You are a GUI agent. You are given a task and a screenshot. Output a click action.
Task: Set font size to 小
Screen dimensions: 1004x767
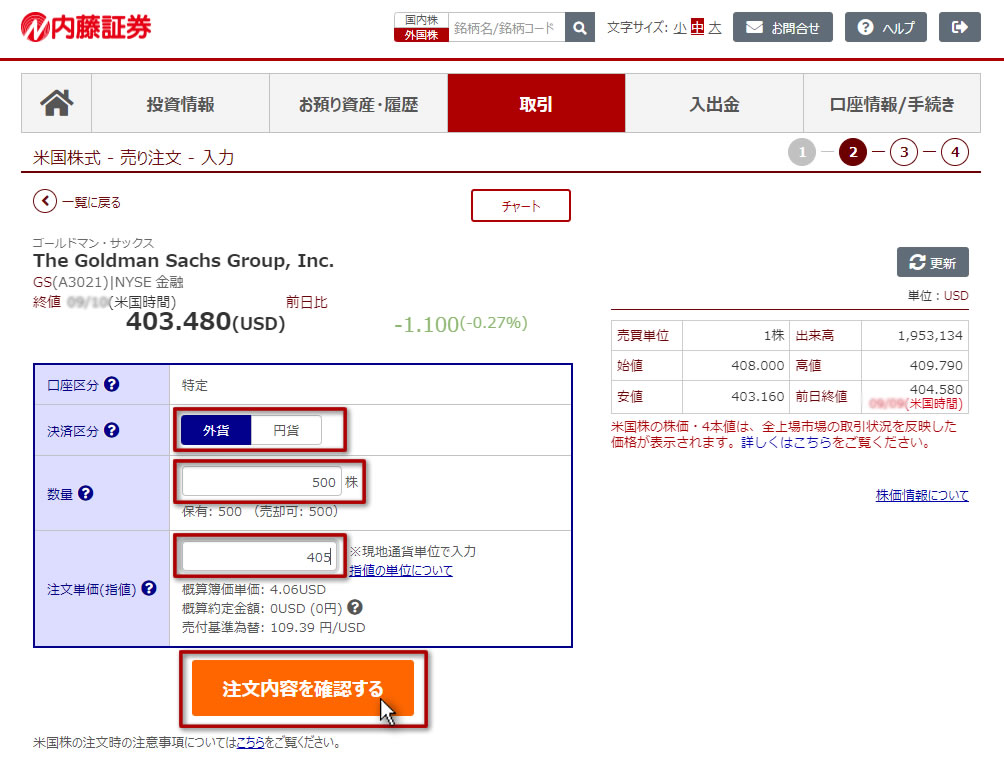[679, 28]
